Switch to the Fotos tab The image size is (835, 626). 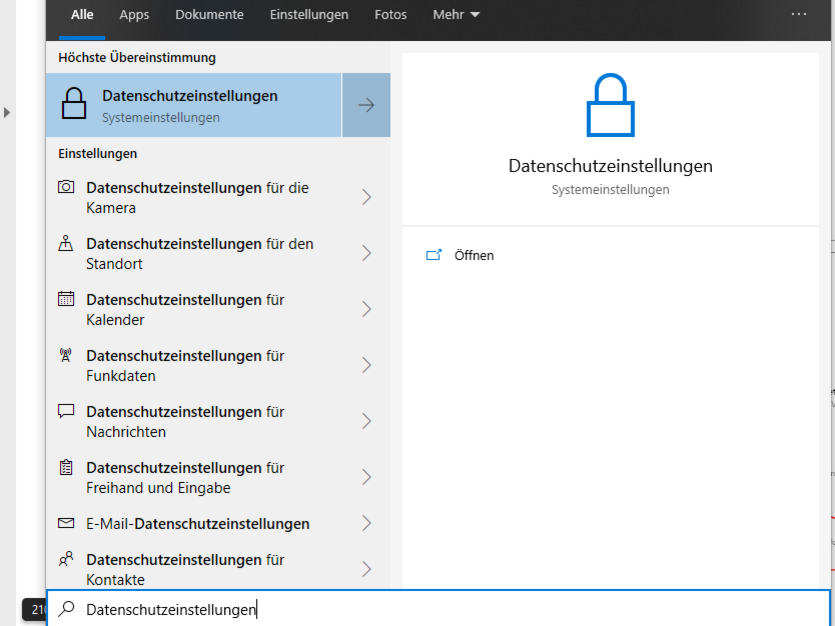390,14
